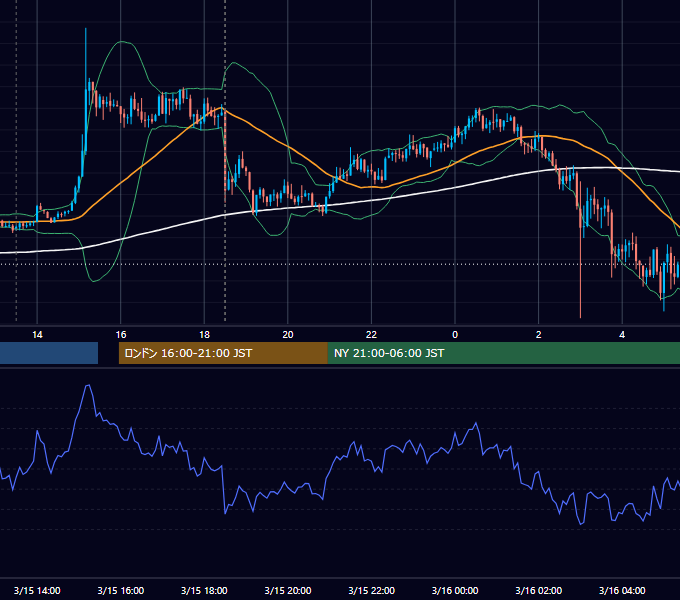
Task: Click the 3/15 18:00 date label
Action: (204, 590)
